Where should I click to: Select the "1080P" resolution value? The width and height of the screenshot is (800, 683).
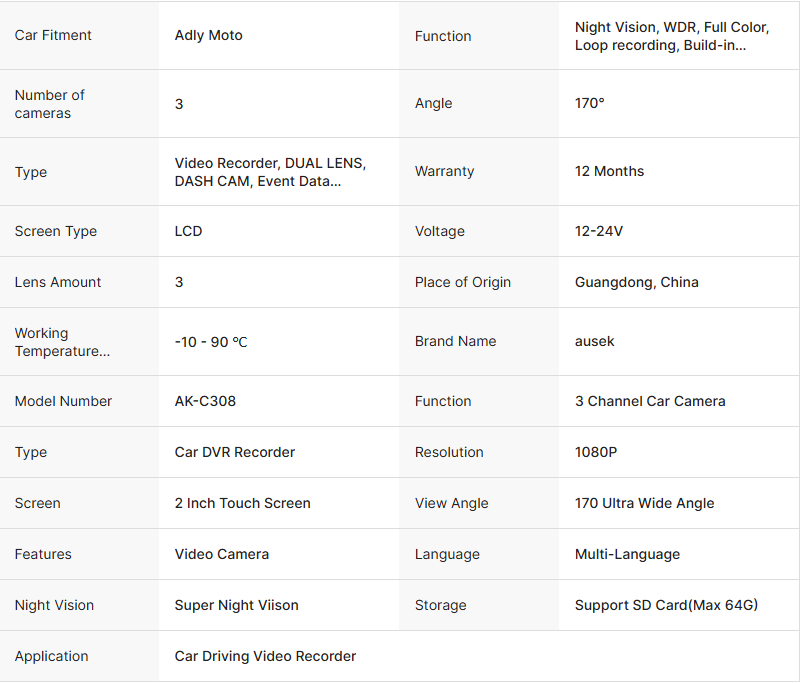(596, 452)
